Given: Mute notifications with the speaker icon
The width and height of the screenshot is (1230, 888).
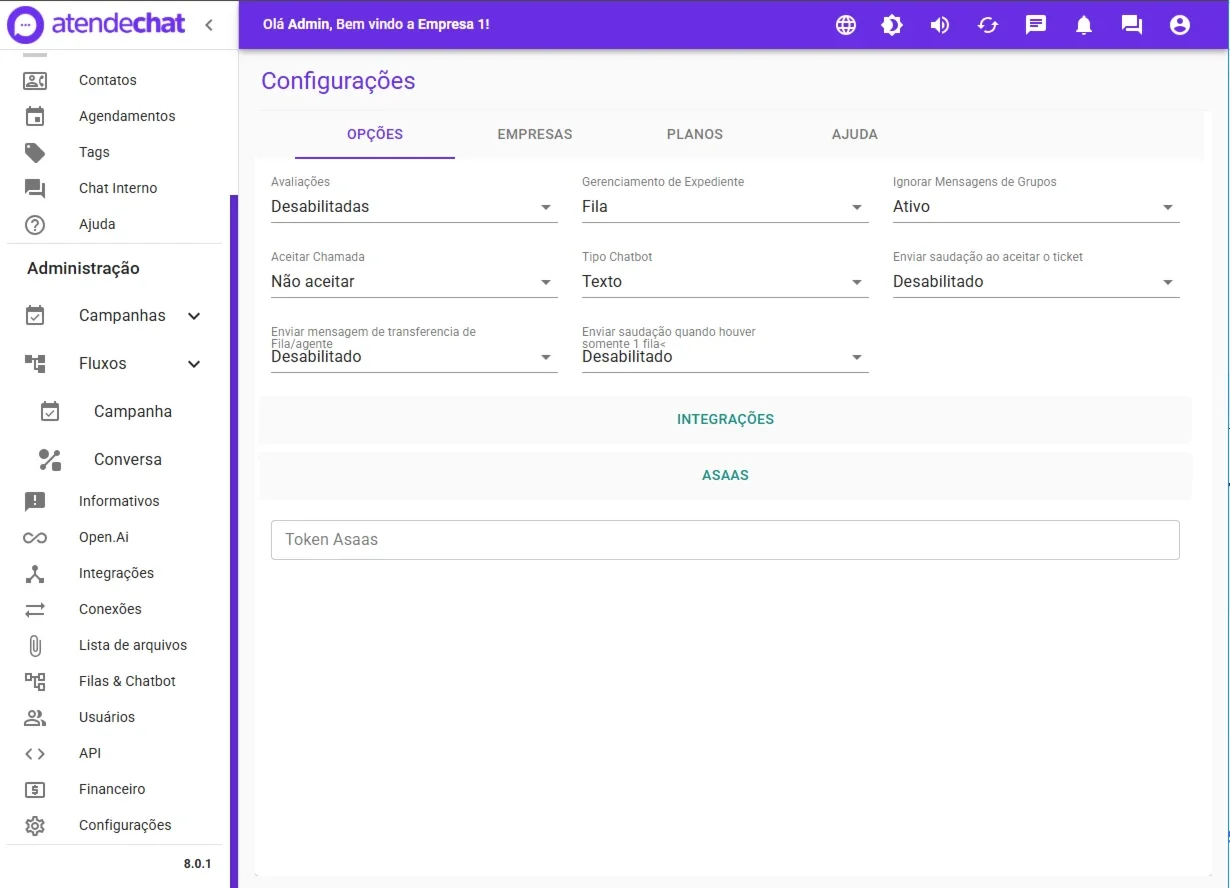Looking at the screenshot, I should point(940,25).
